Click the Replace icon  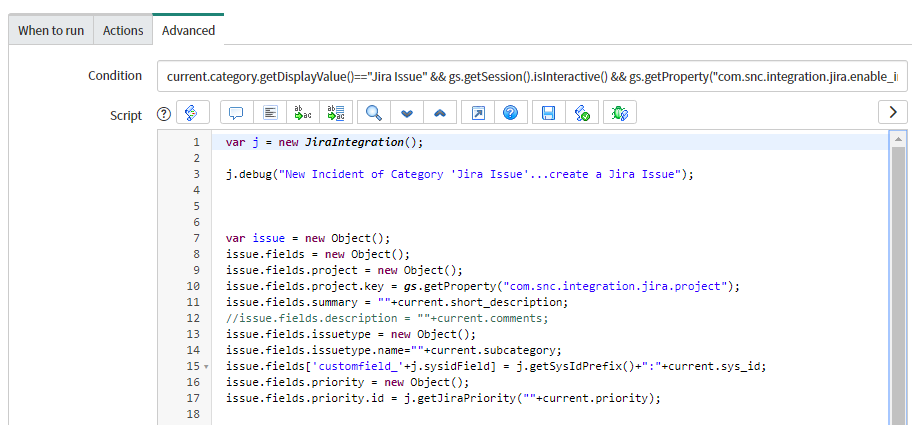(303, 112)
